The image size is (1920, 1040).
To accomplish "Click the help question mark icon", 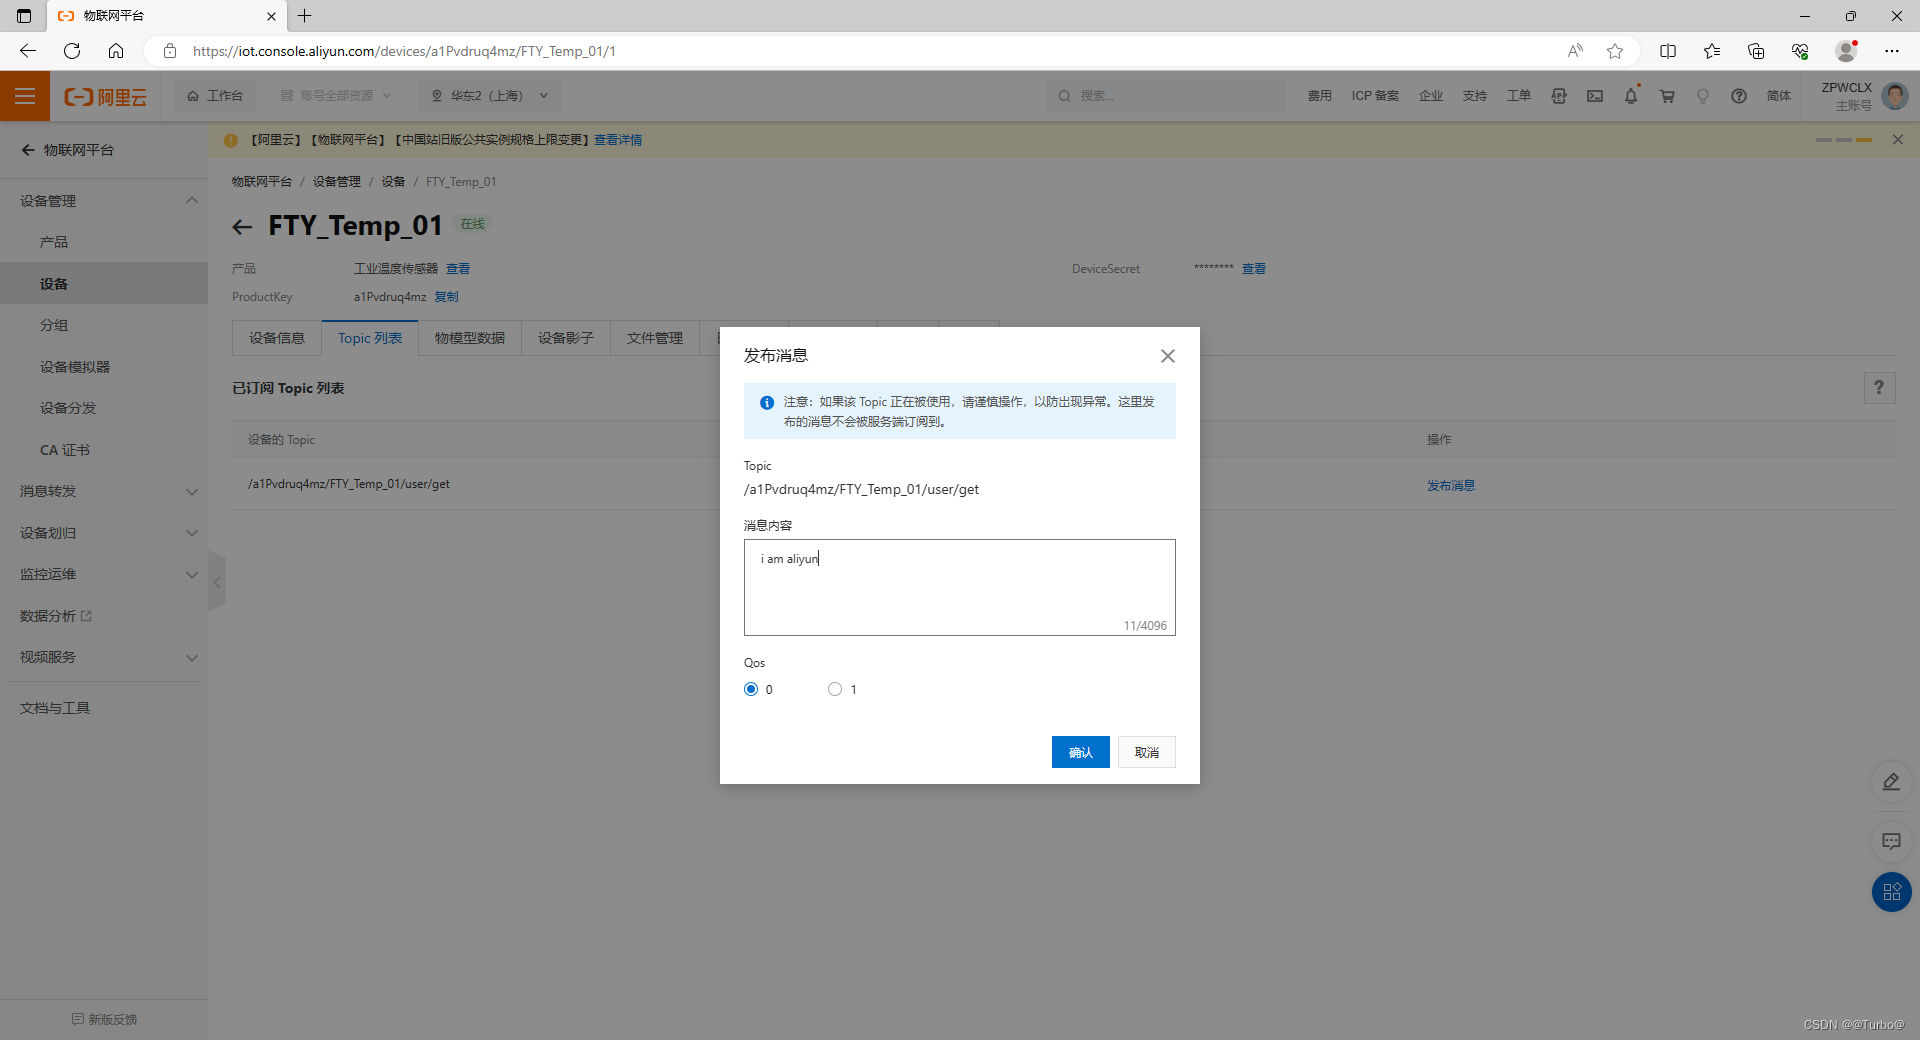I will [x=1739, y=95].
